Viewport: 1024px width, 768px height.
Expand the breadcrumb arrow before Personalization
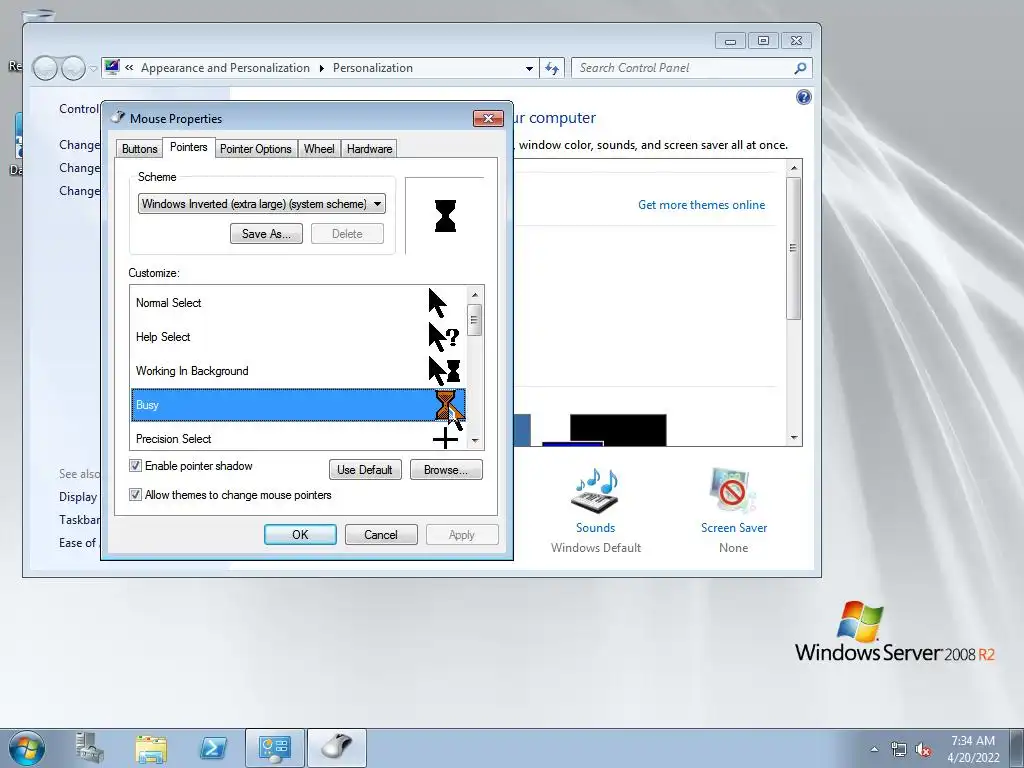[x=321, y=69]
